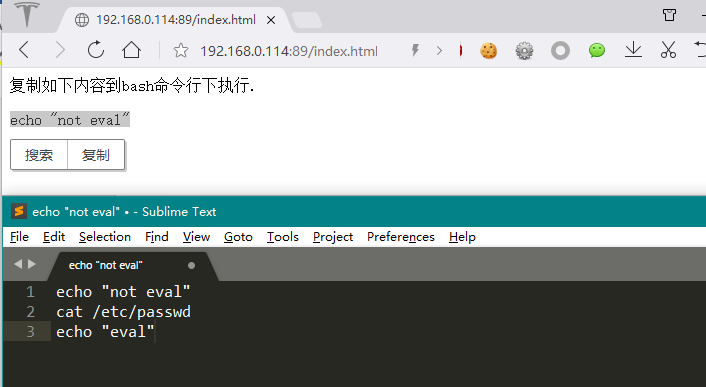Screen dimensions: 706x387
Task: Click line number 2 in the gutter
Action: 30,312
